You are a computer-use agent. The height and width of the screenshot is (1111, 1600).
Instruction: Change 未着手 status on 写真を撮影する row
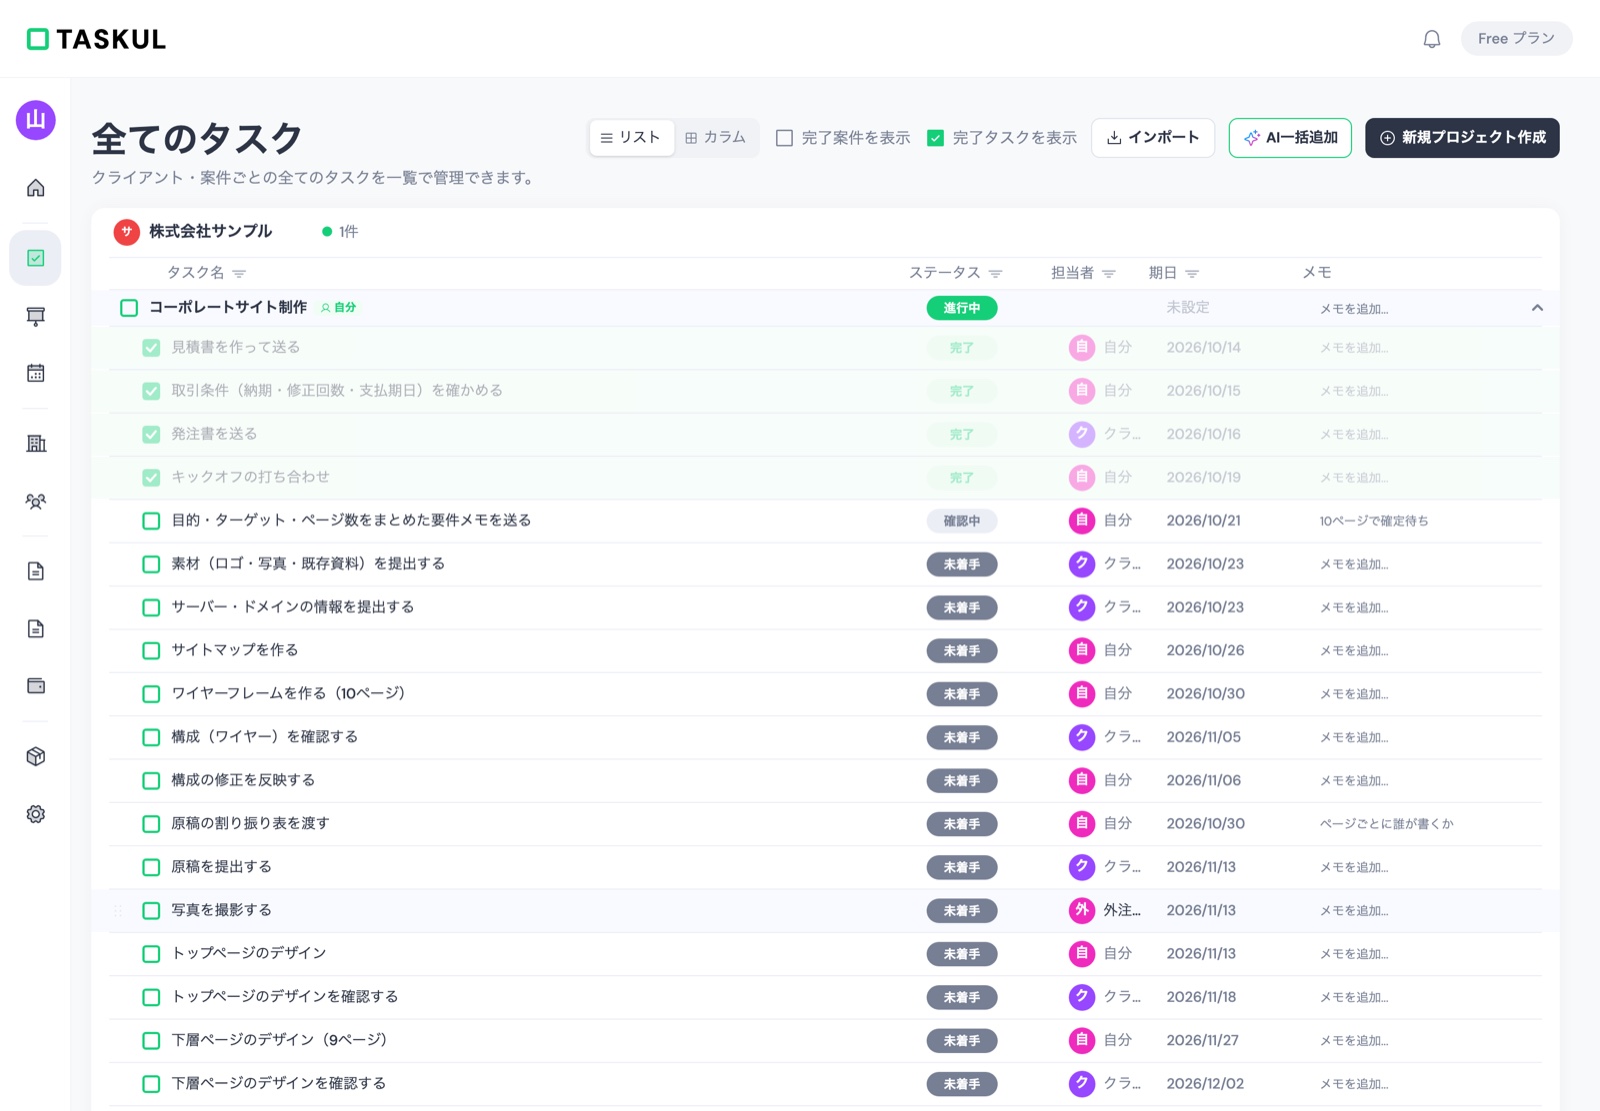961,910
